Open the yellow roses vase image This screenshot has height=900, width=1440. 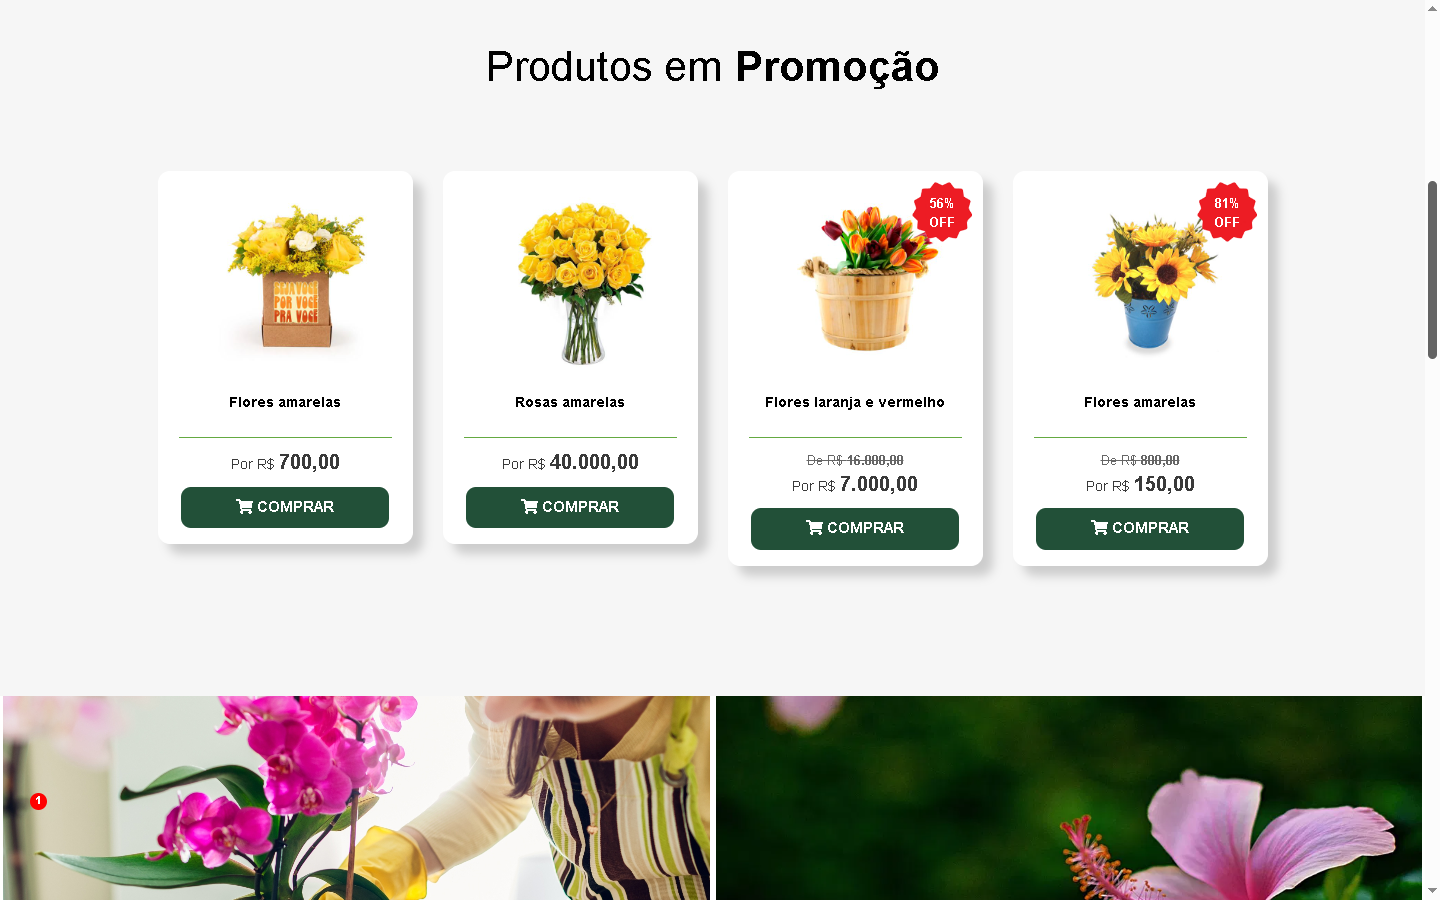(x=583, y=283)
